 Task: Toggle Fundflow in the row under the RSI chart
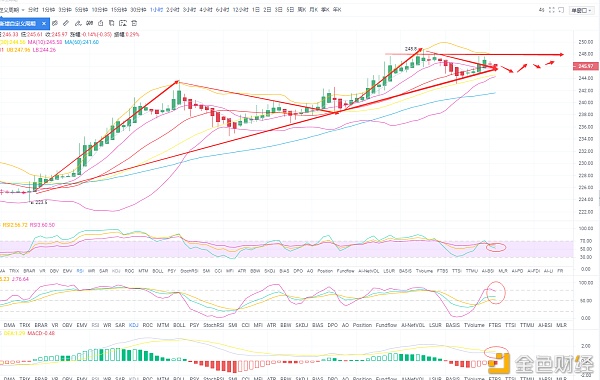point(346,271)
